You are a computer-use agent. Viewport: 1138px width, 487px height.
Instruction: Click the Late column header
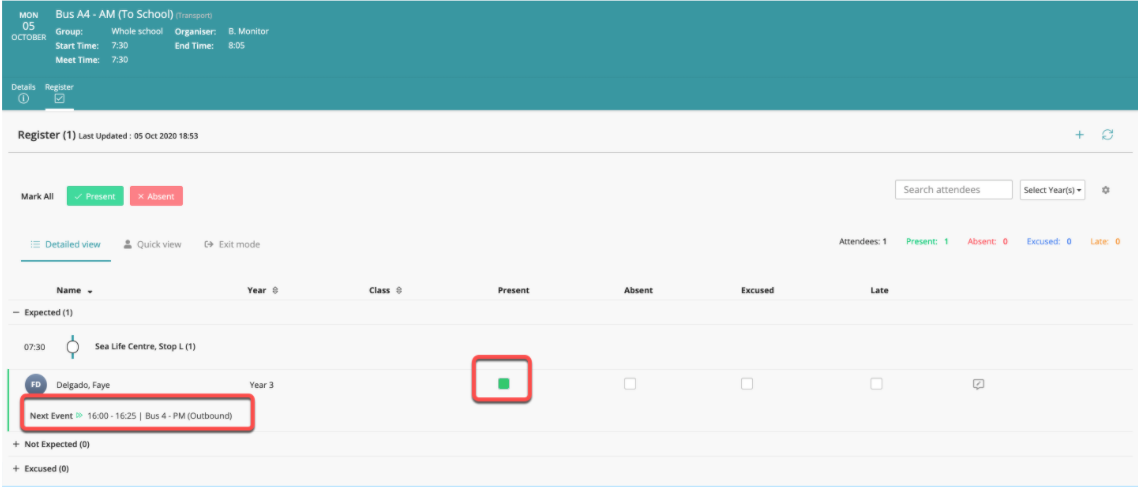coord(879,290)
